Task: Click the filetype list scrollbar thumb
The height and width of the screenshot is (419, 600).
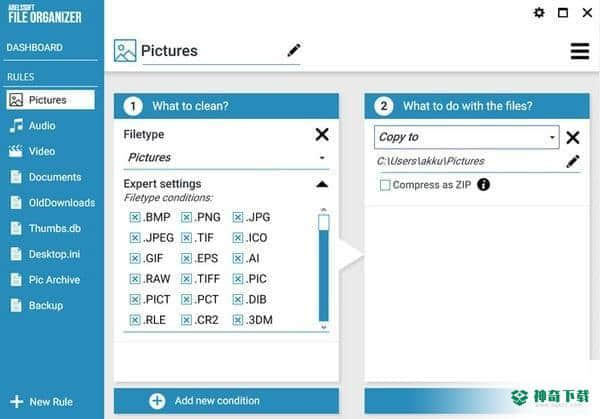Action: coord(323,222)
